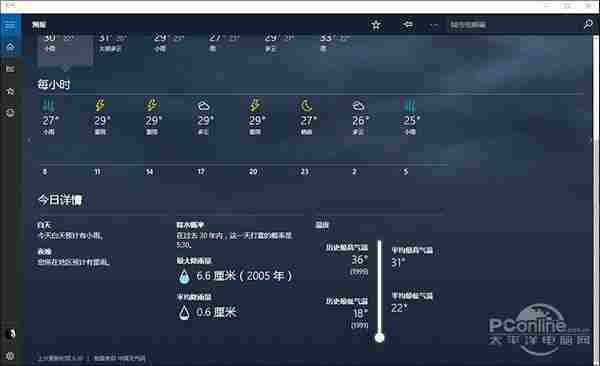The image size is (600, 366).
Task: Select the cloudy icon at hour 17
Action: coord(203,105)
